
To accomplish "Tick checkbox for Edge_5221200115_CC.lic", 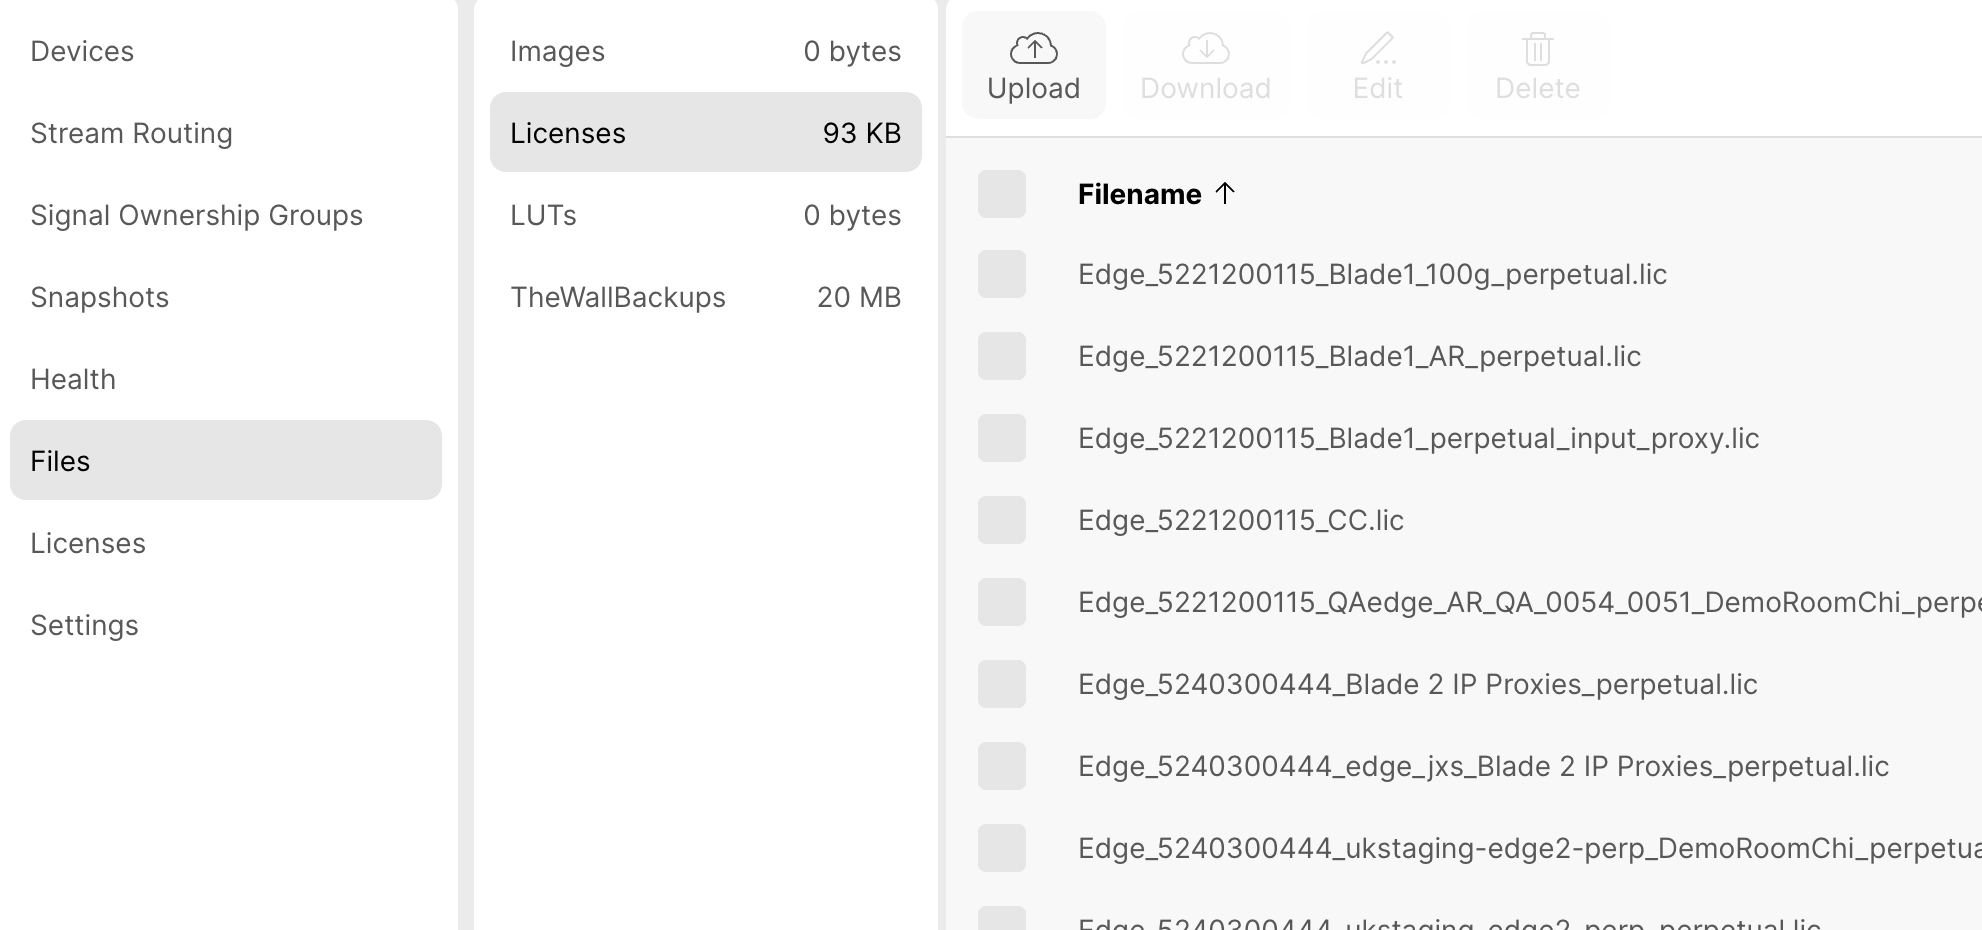I will point(1002,520).
